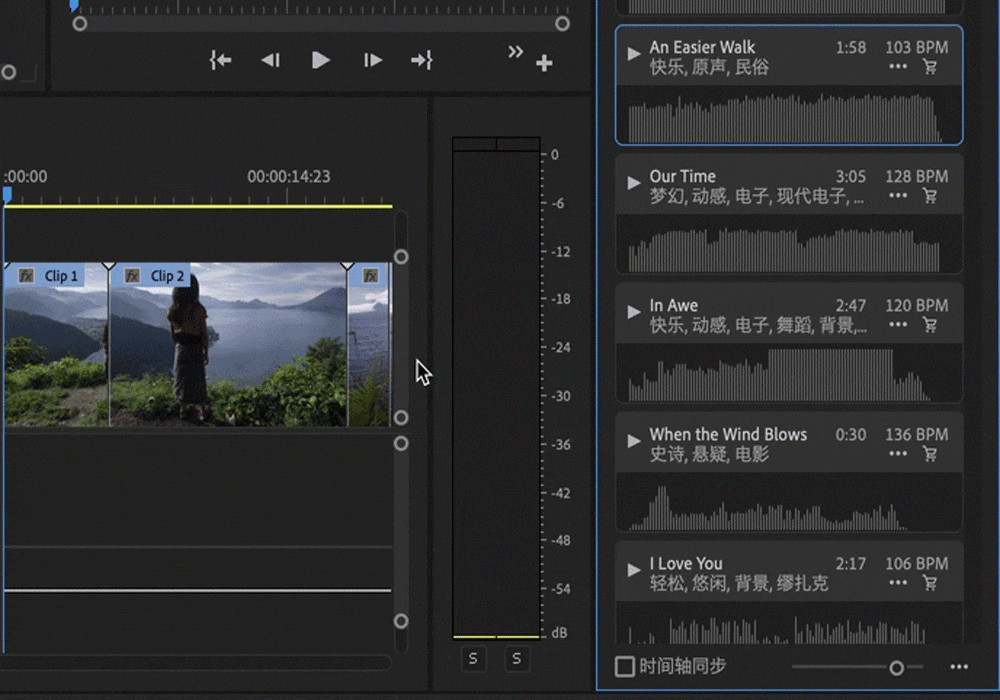Toggle right channel solo S button
This screenshot has width=1000, height=700.
517,658
